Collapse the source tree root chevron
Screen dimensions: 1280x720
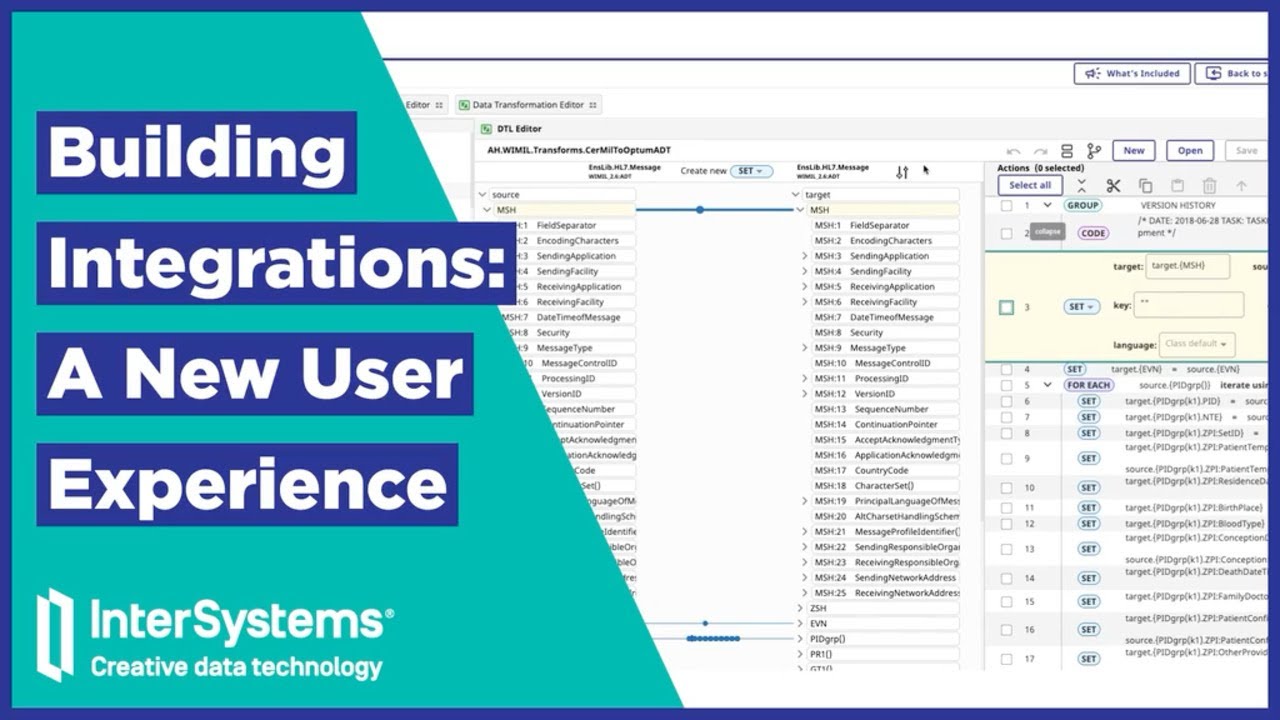click(x=482, y=195)
